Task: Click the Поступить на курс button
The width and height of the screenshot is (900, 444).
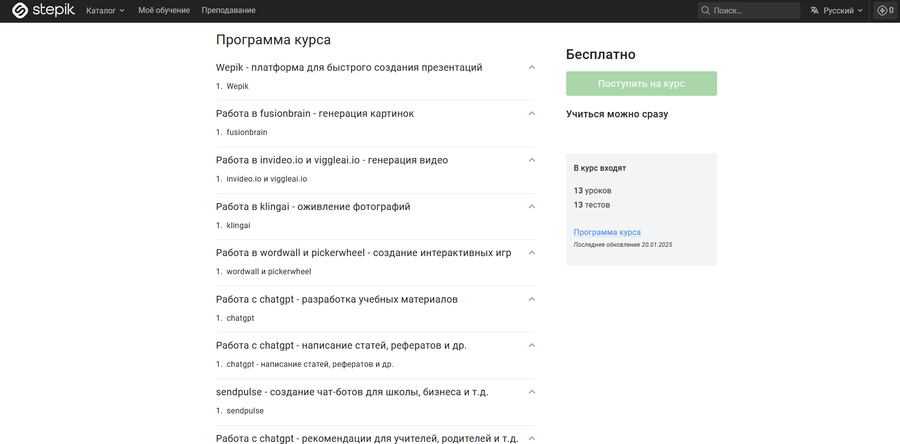Action: 641,84
